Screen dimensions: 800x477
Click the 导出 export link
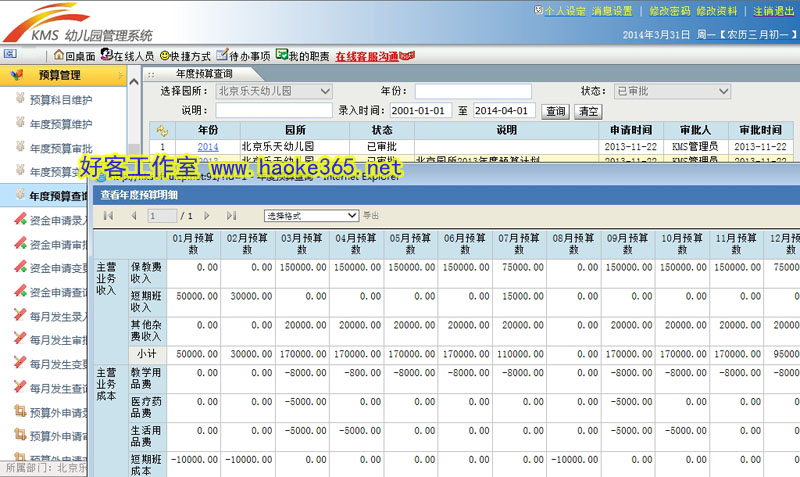coord(371,216)
